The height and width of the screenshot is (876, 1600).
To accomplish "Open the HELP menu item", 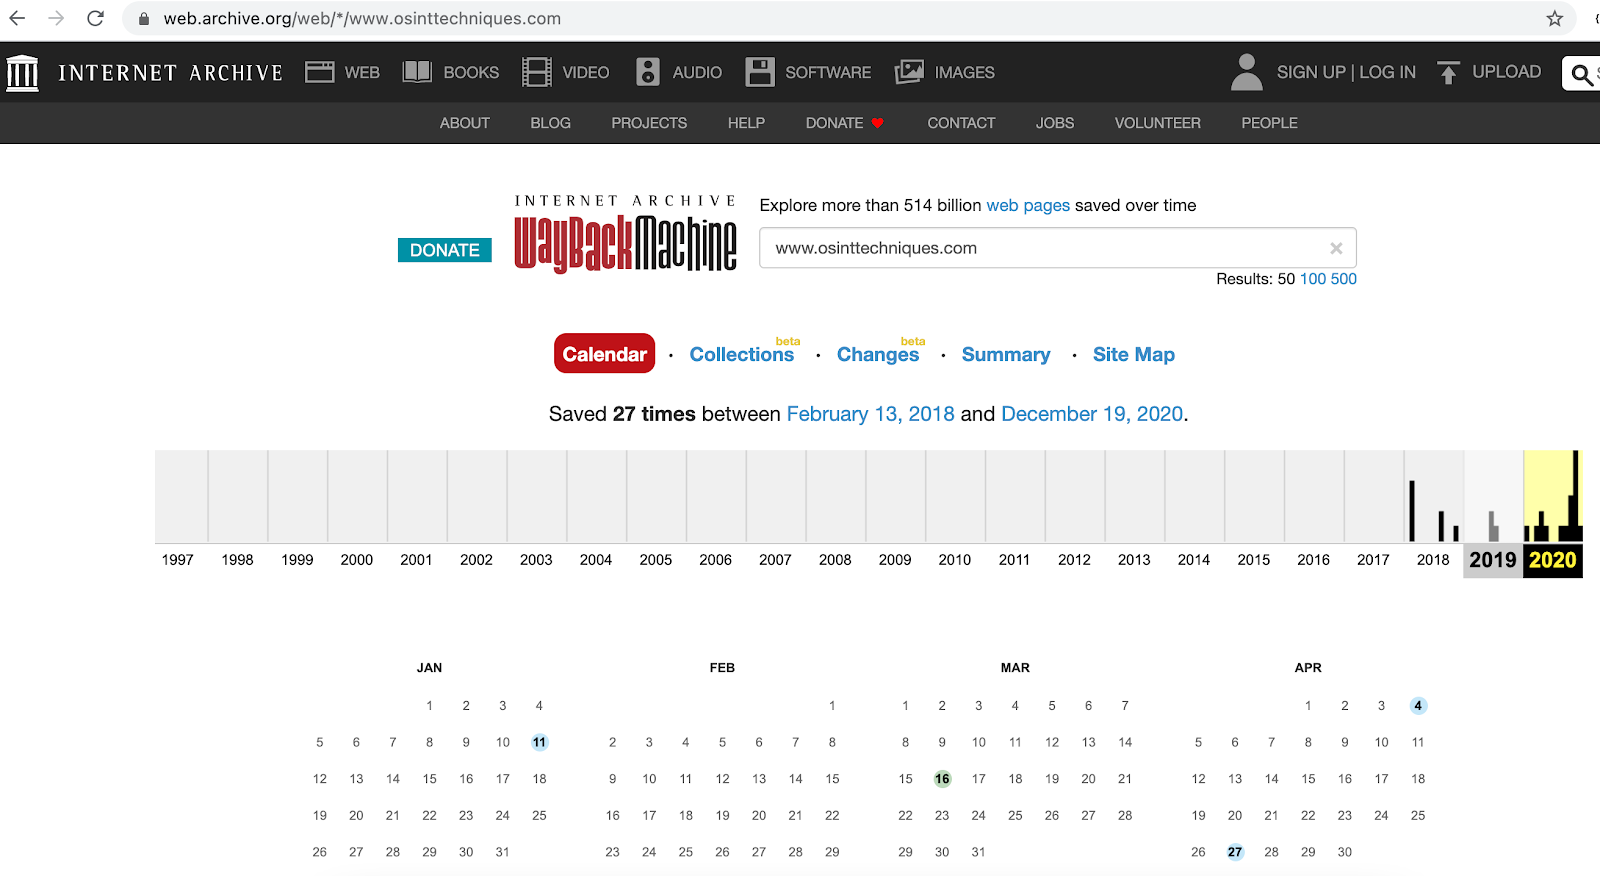I will [746, 123].
